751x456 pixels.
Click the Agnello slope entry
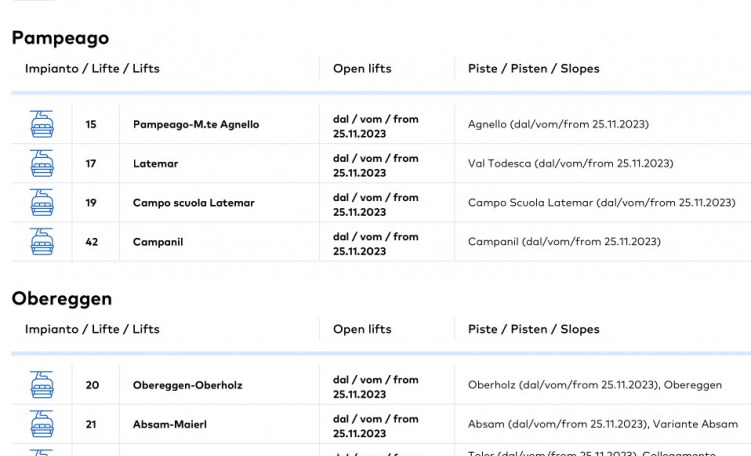558,125
